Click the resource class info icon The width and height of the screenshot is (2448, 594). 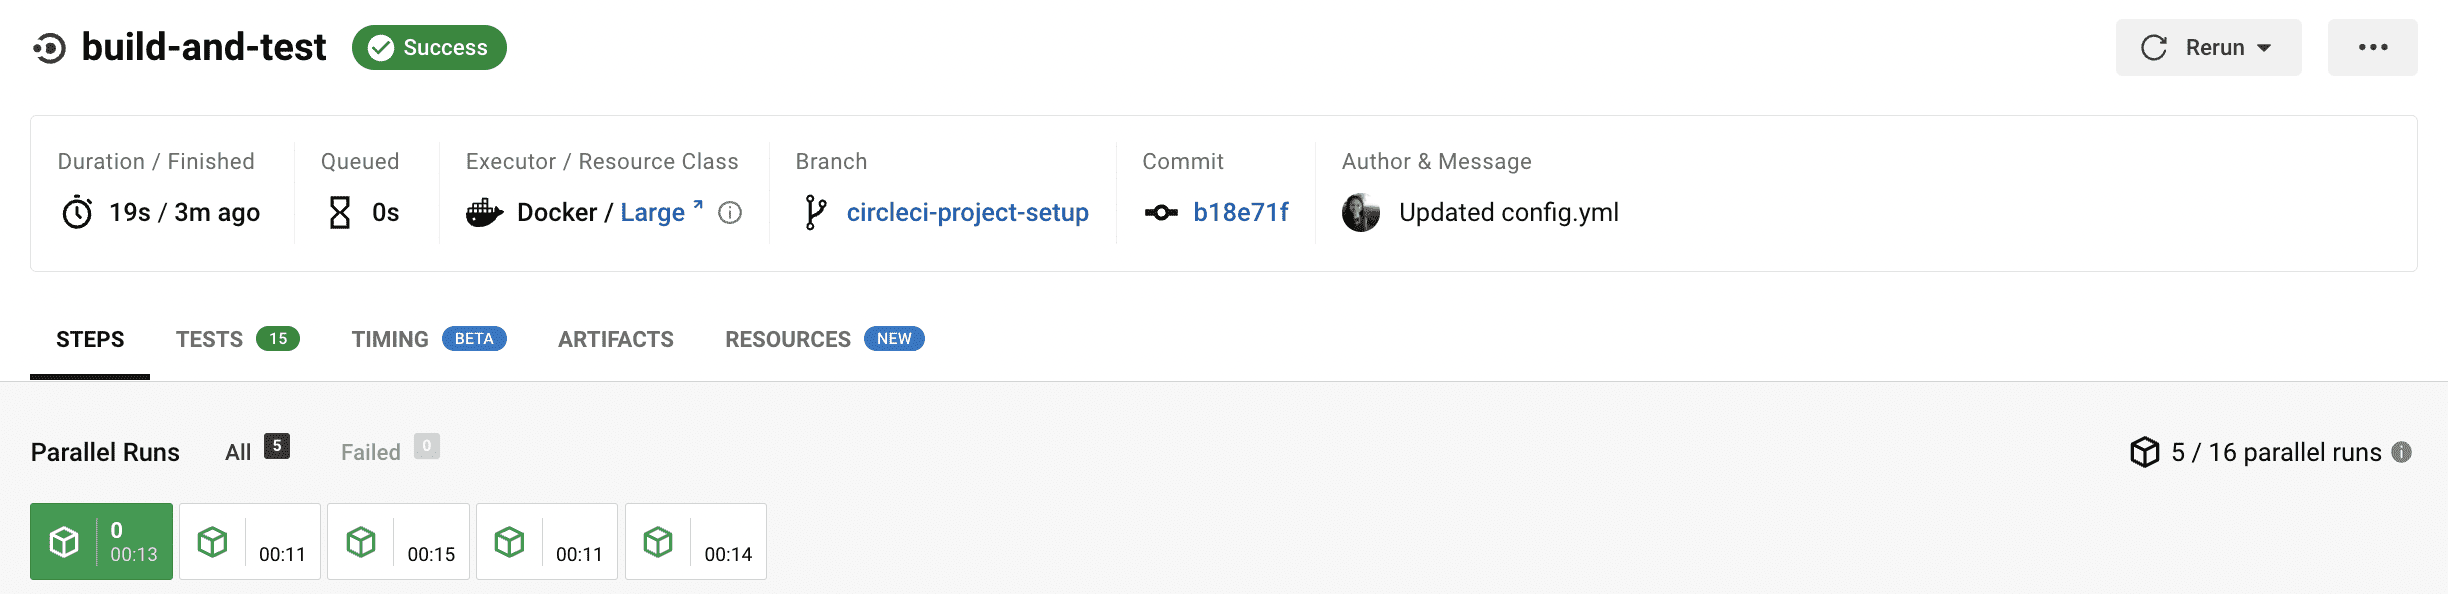730,213
